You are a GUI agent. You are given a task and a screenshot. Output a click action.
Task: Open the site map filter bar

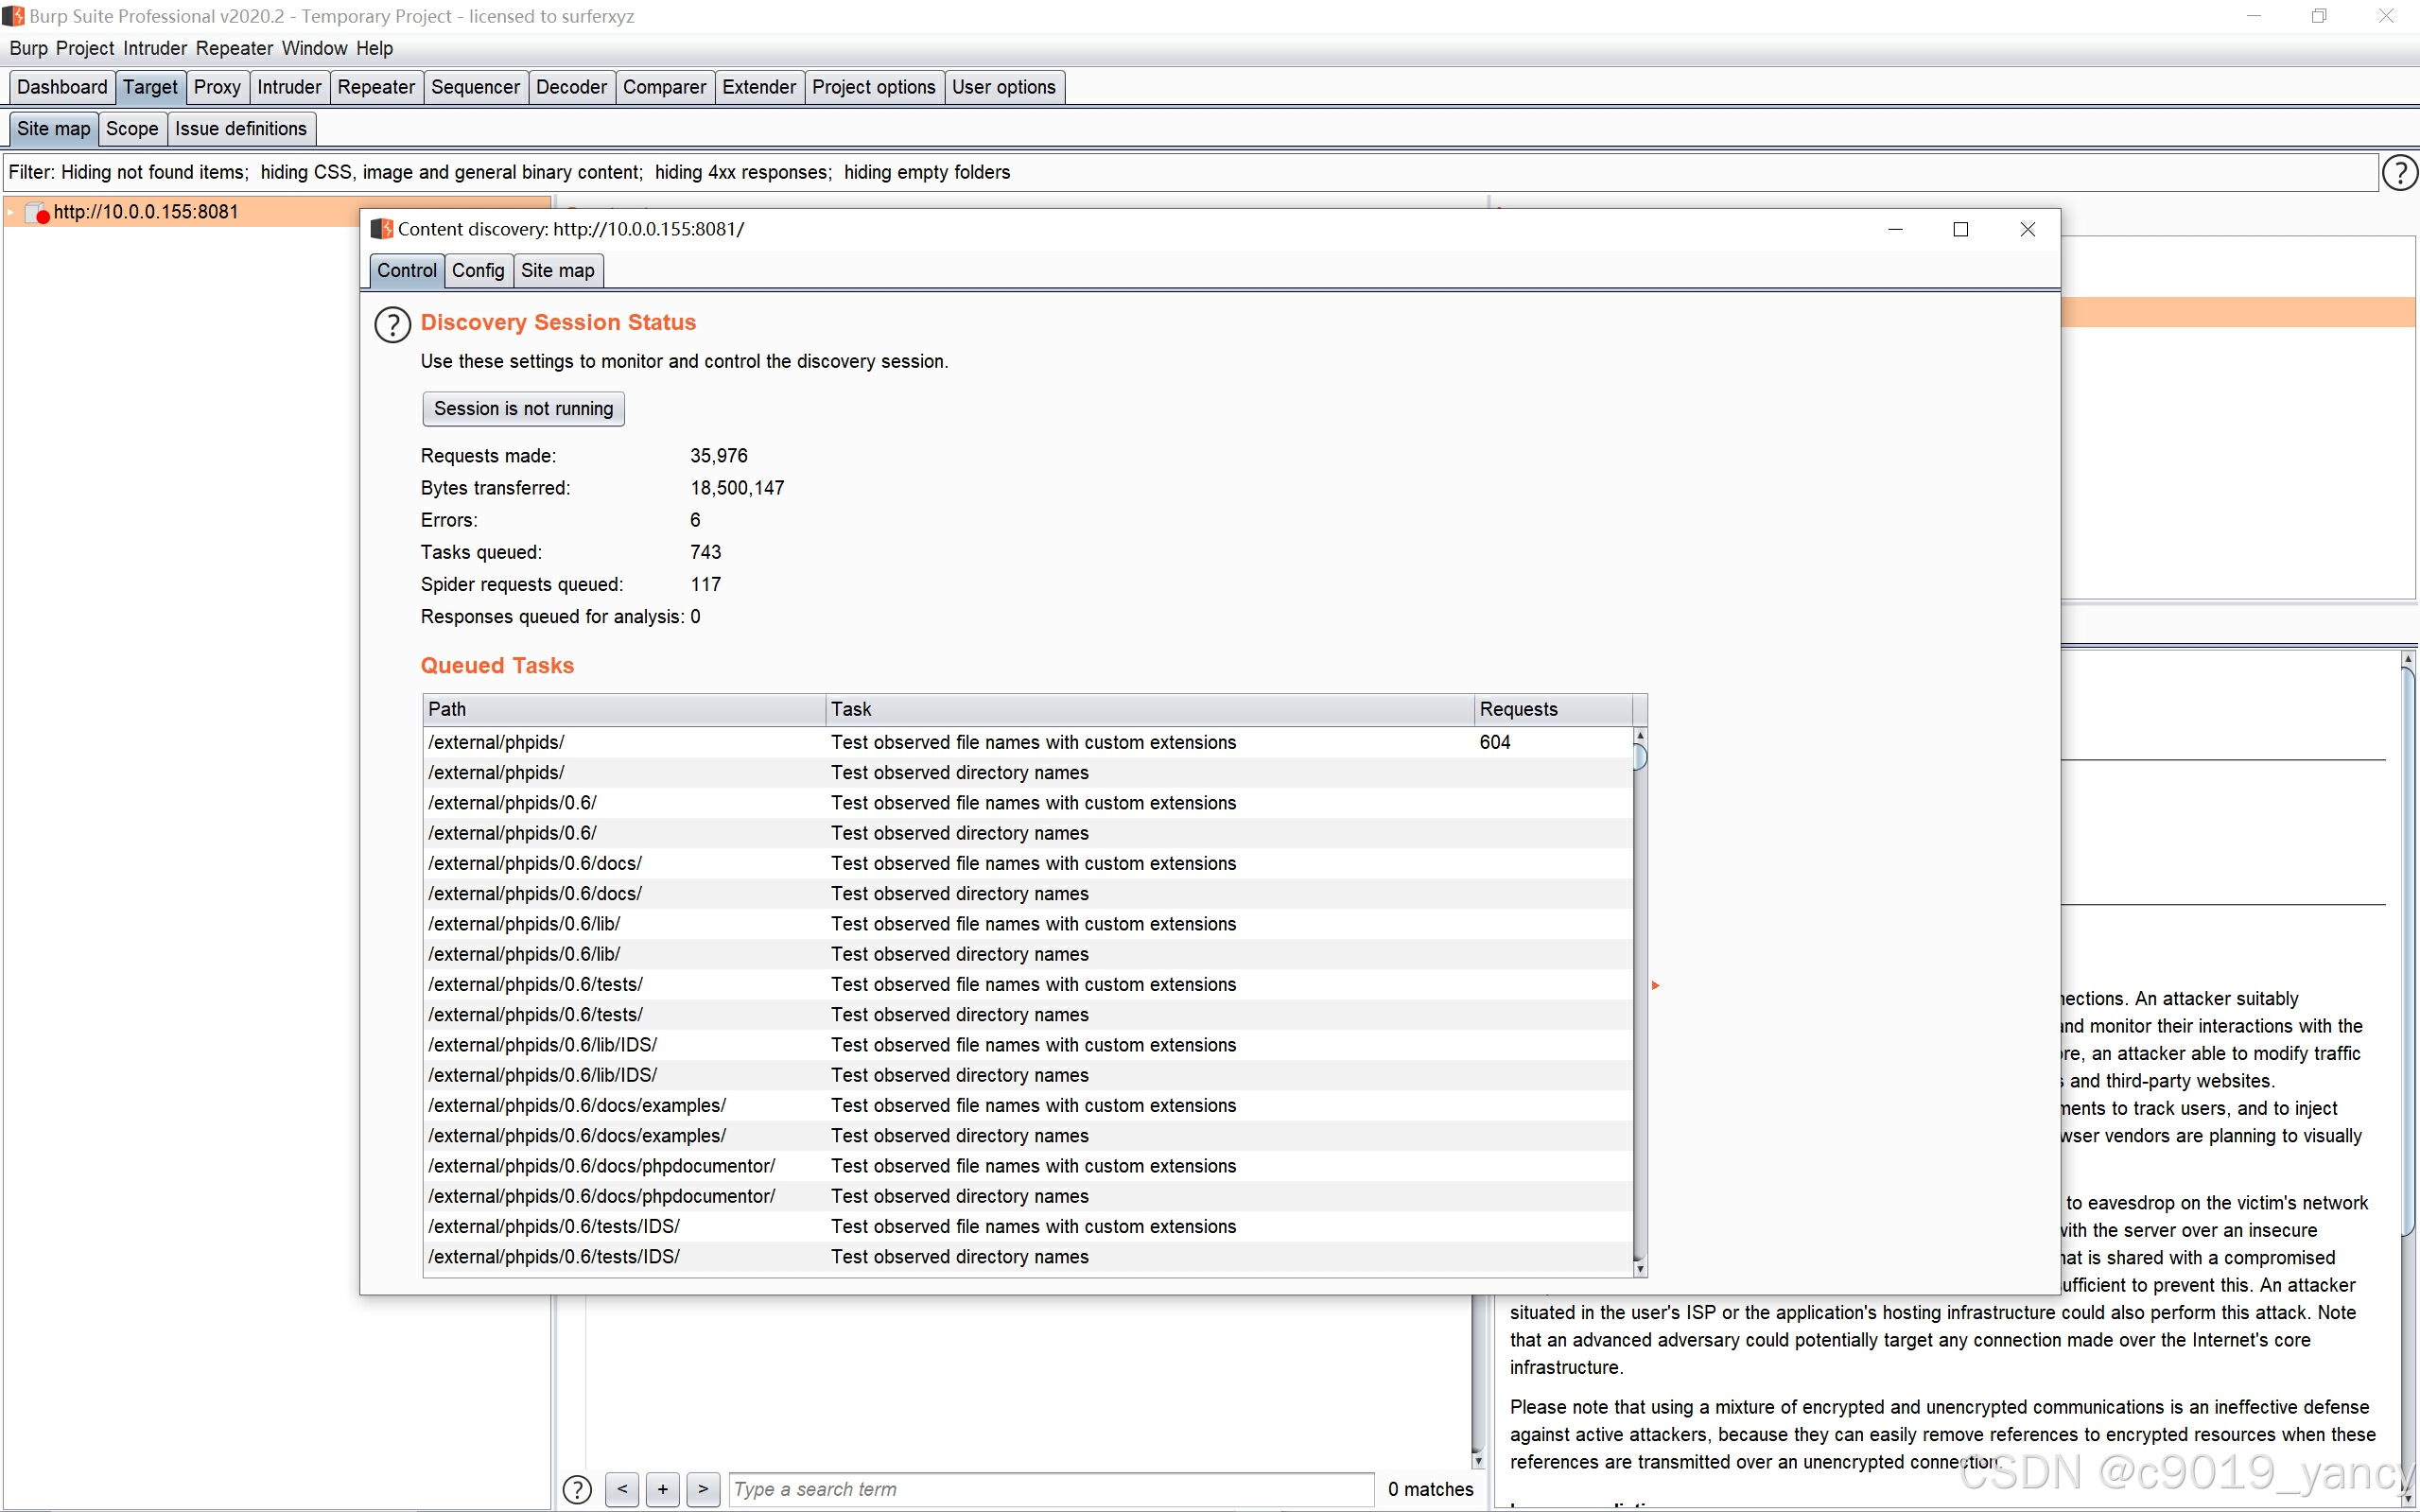pos(1190,172)
